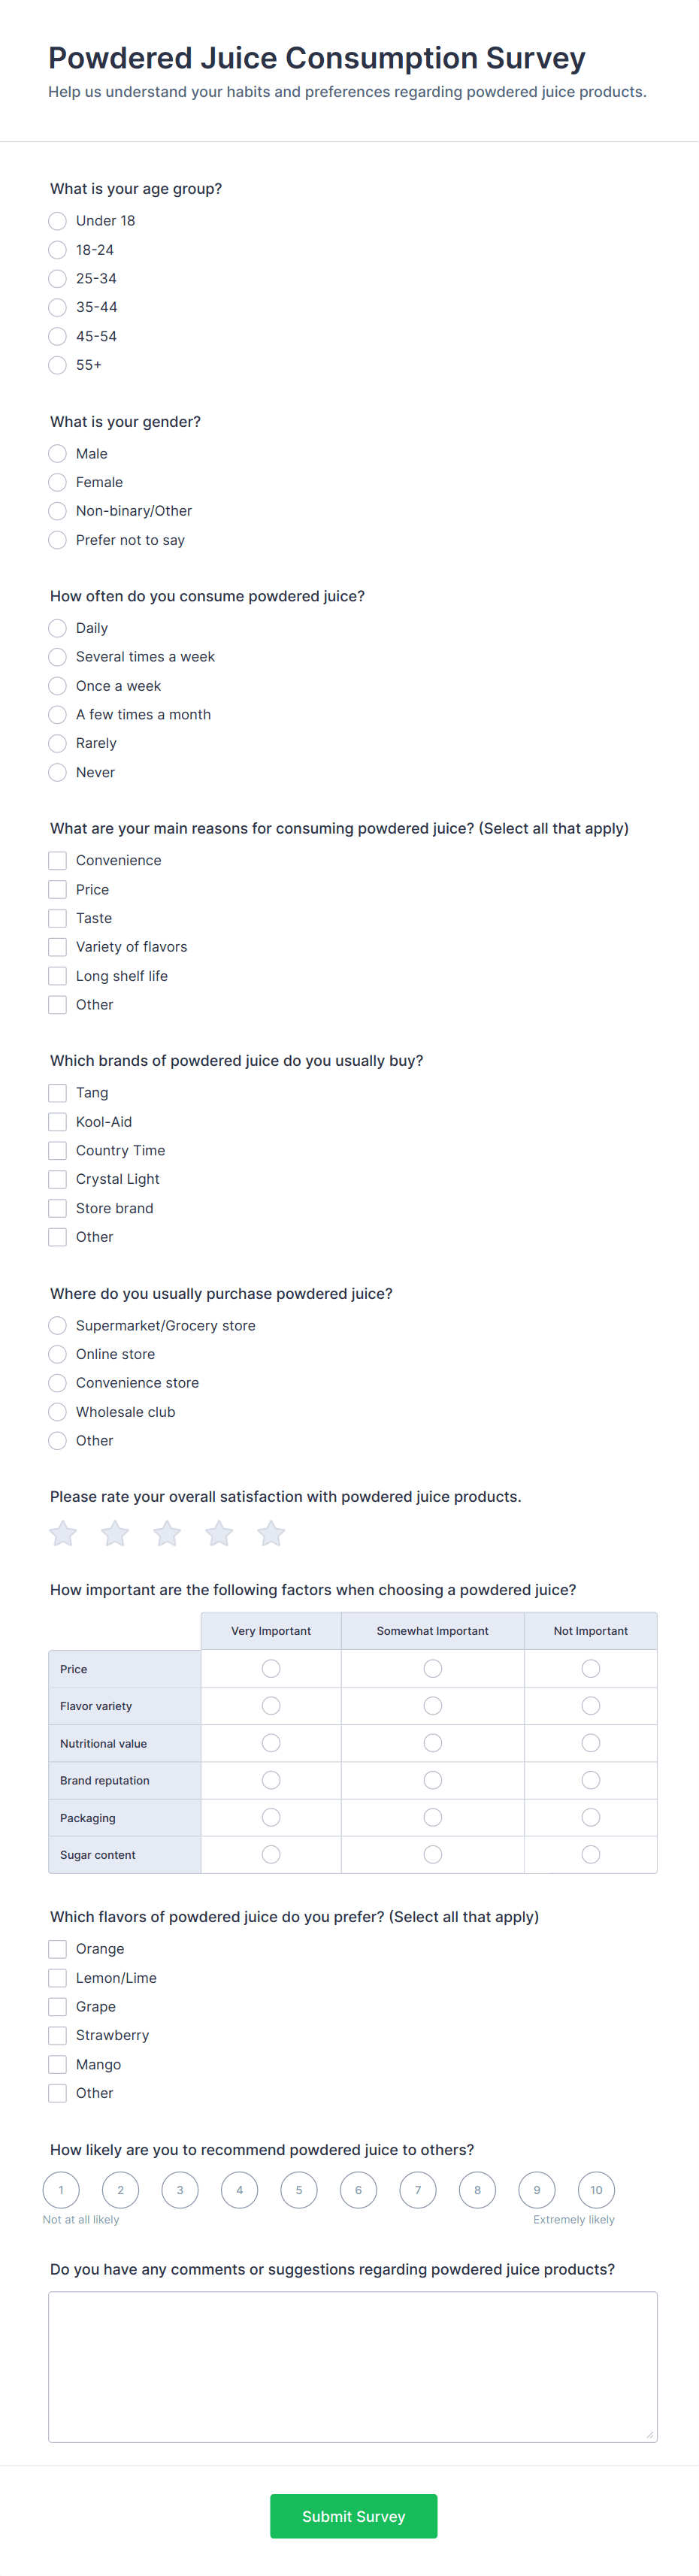Viewport: 699px width, 2576px height.
Task: Select the Tang brand checkbox
Action: click(57, 1092)
